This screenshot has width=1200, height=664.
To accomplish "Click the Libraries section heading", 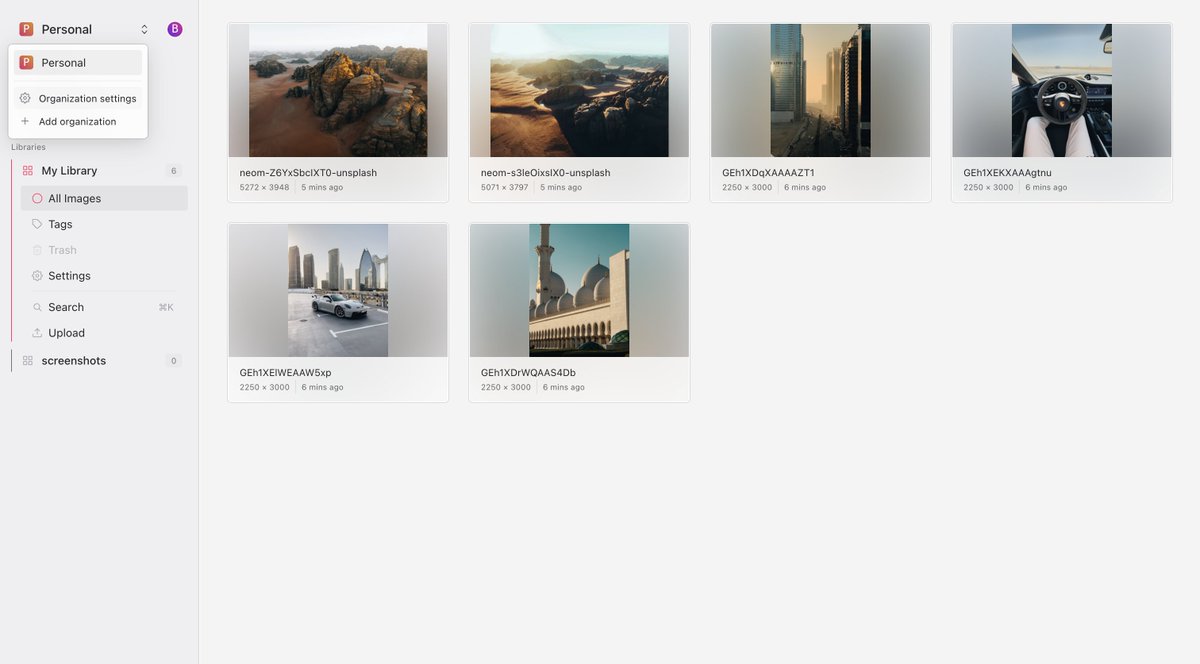I will [28, 147].
